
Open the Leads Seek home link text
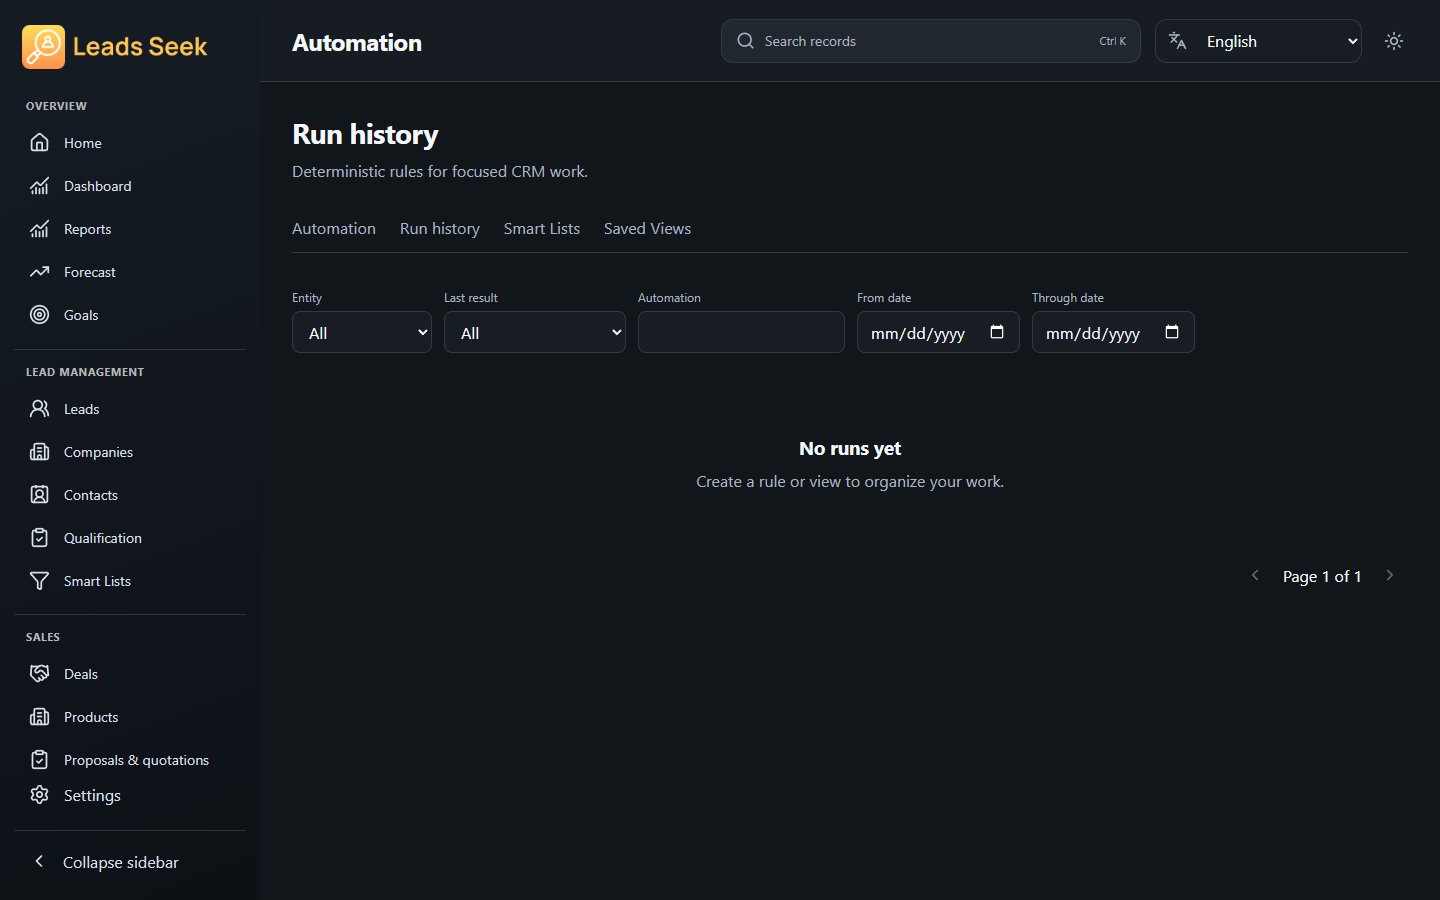(140, 47)
